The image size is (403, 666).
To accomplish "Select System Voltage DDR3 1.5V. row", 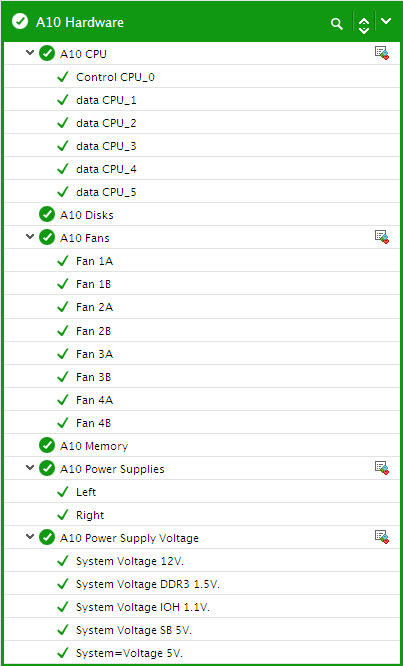I will (x=202, y=584).
